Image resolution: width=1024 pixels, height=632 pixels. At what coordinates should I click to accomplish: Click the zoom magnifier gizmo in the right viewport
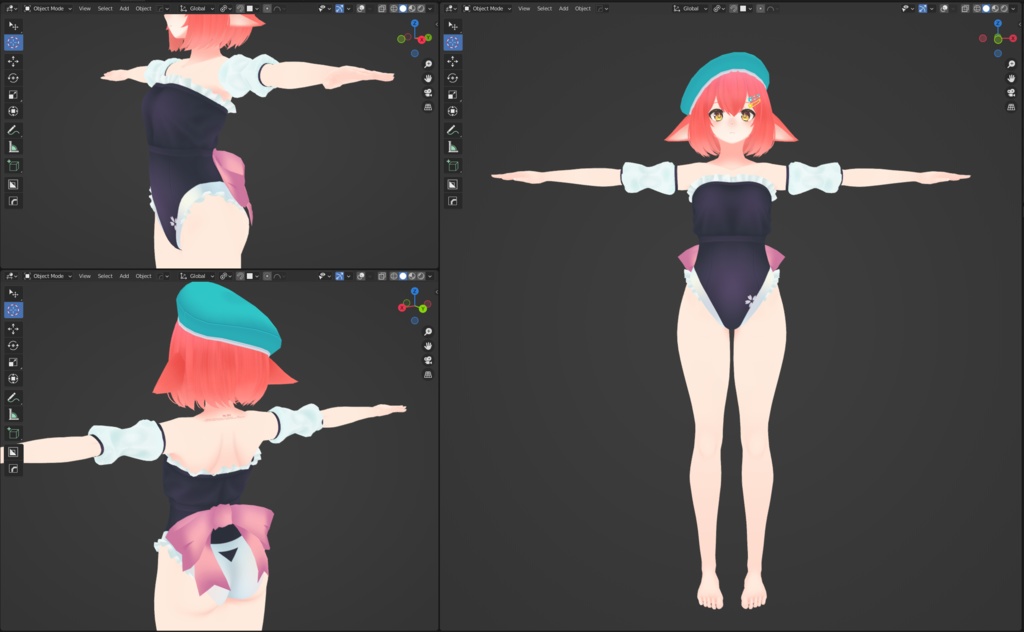click(x=1011, y=64)
